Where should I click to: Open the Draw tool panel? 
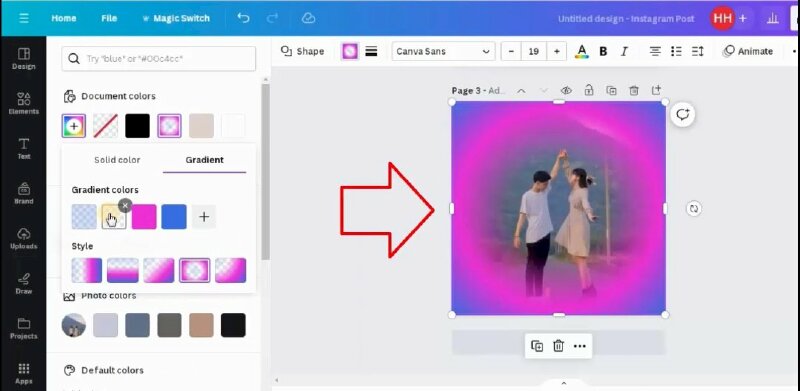[23, 283]
